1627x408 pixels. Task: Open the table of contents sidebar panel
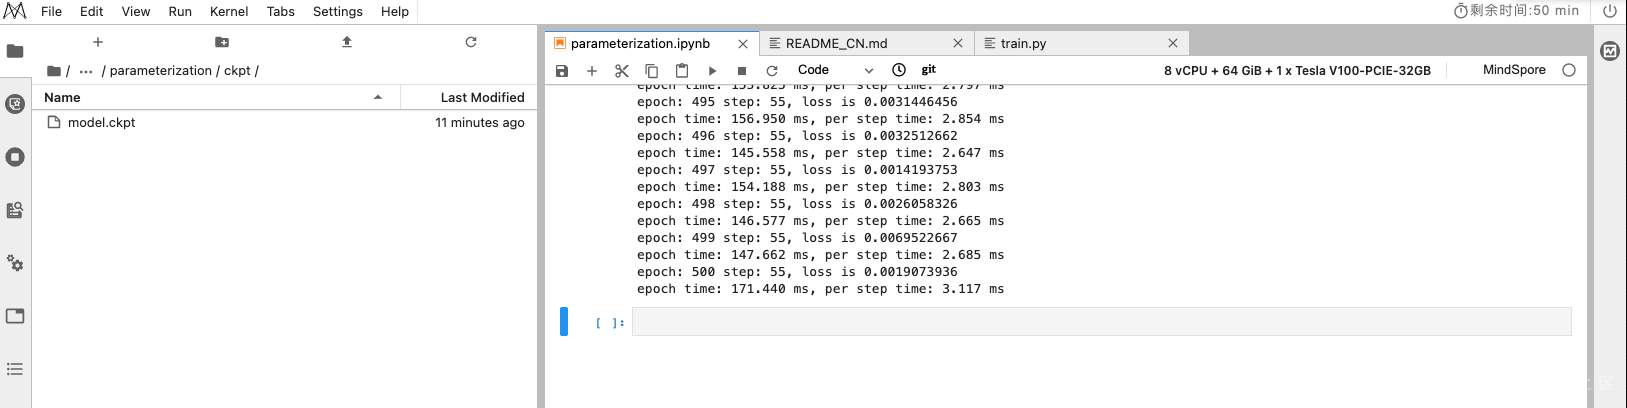[x=15, y=369]
